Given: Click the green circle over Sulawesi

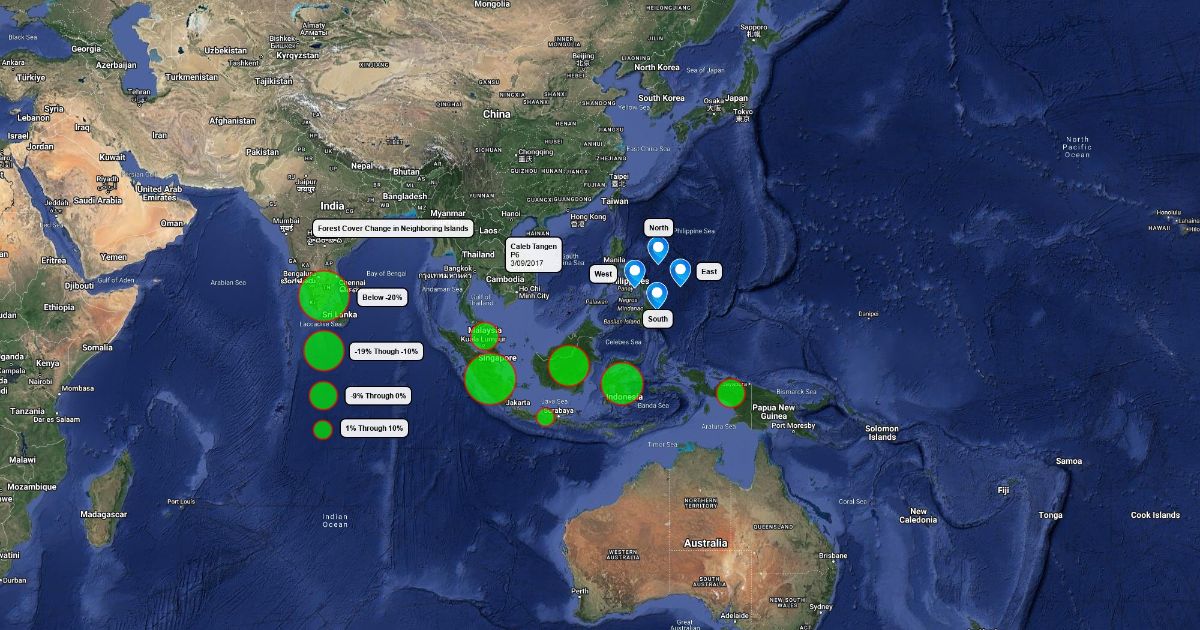Looking at the screenshot, I should tap(621, 384).
